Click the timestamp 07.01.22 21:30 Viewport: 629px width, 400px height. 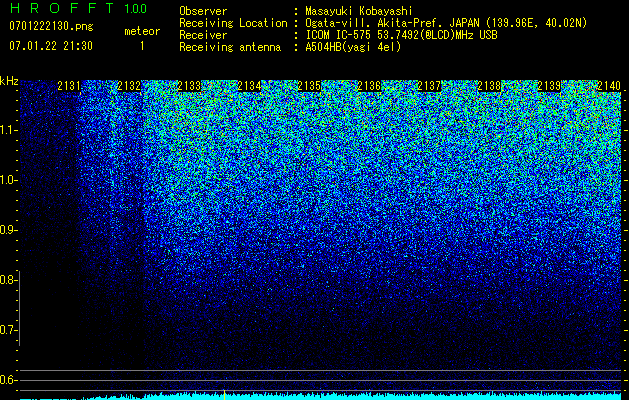pos(51,46)
